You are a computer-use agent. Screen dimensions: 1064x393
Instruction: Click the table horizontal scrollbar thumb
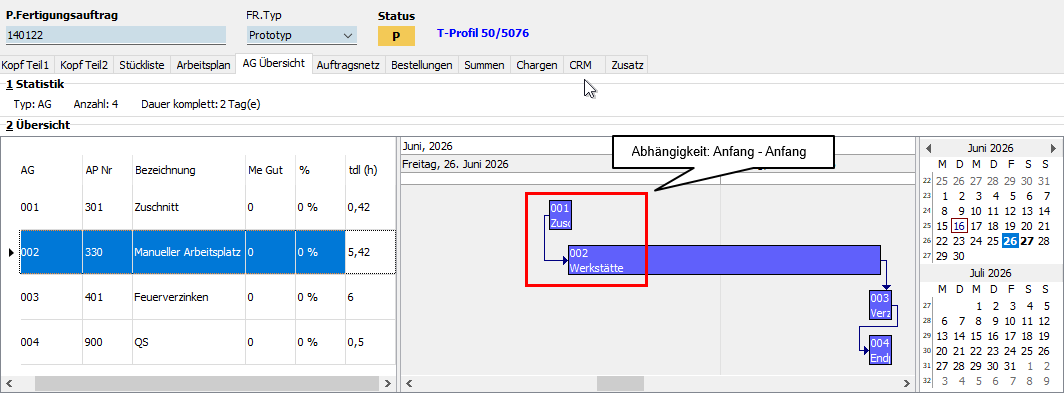click(x=206, y=383)
